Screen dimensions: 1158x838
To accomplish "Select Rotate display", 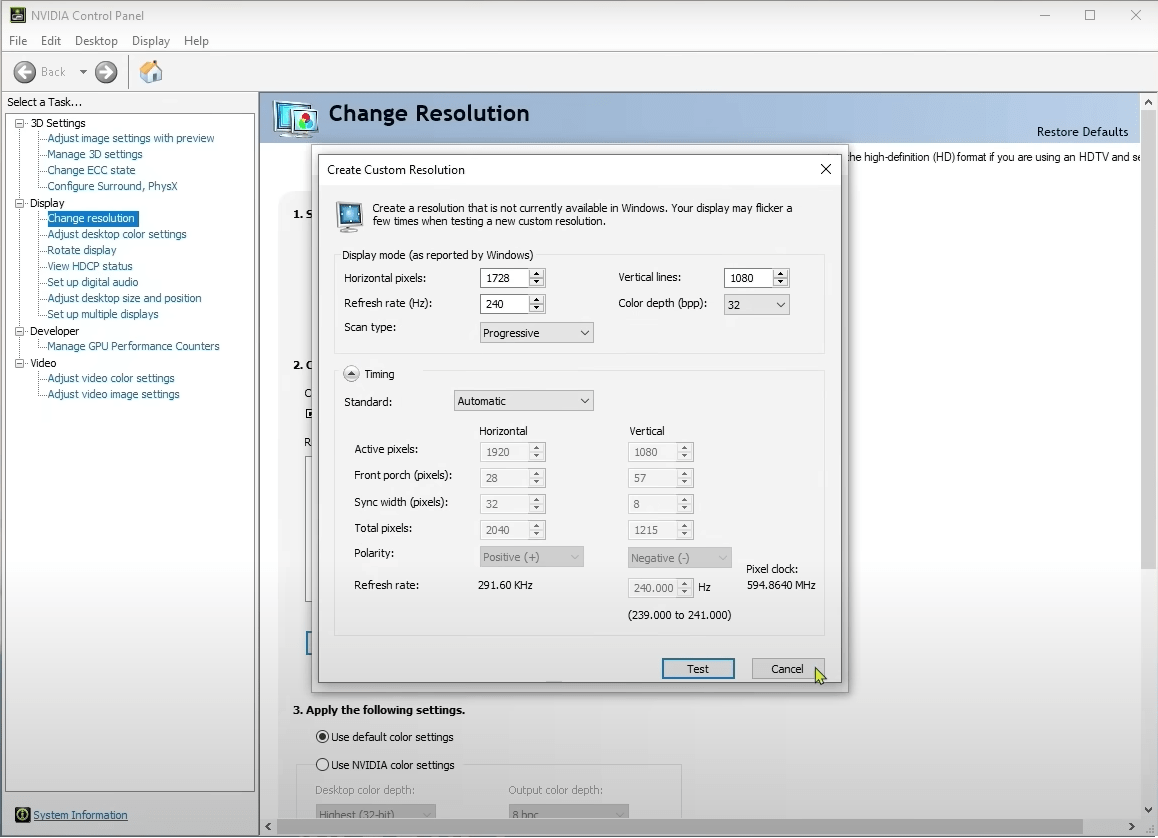I will pyautogui.click(x=81, y=250).
